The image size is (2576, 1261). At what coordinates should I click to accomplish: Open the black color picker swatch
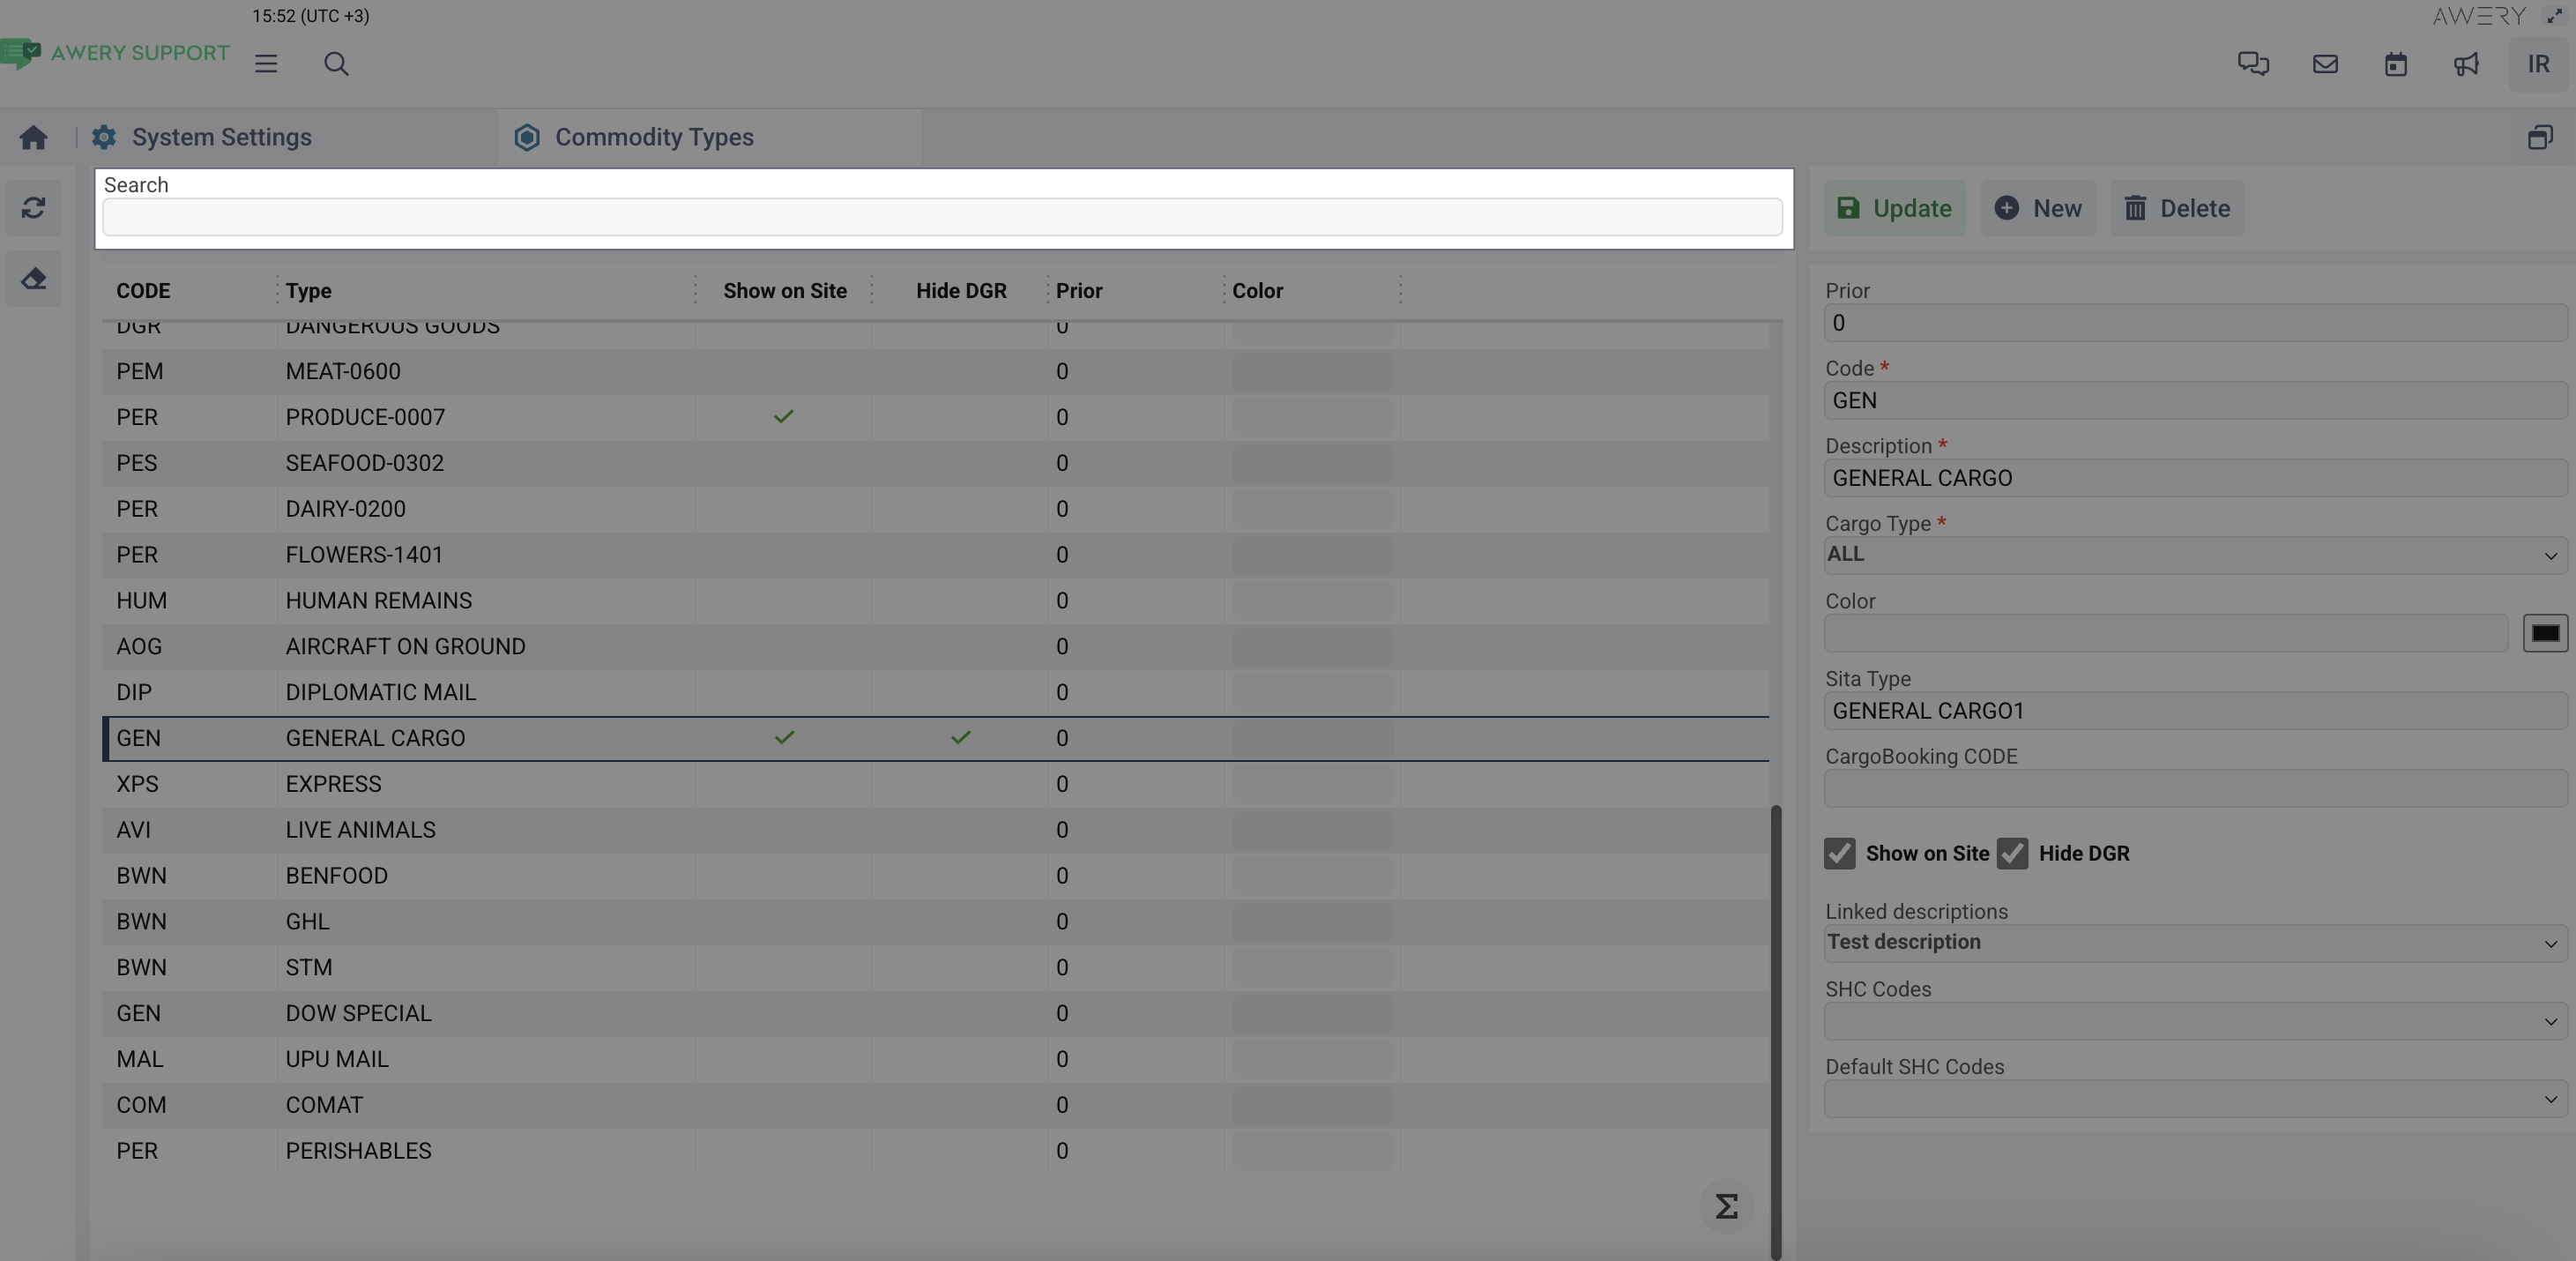2544,633
